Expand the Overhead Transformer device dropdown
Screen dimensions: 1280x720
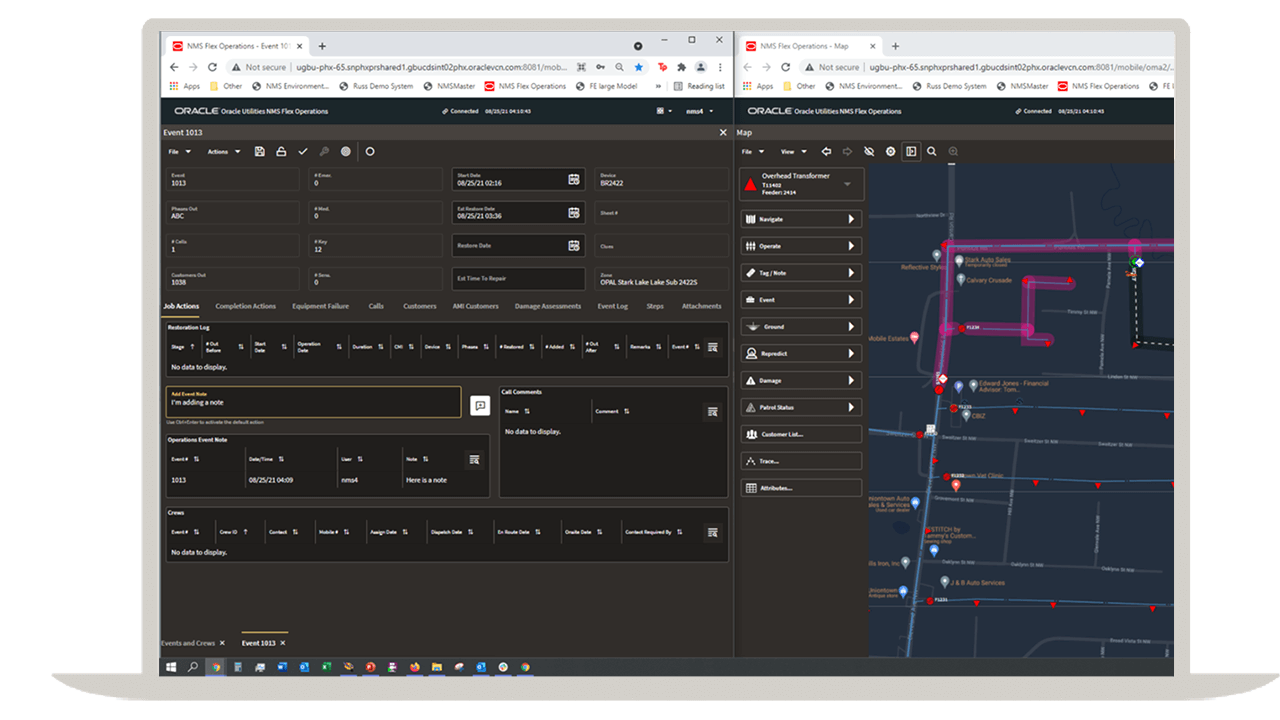point(847,184)
